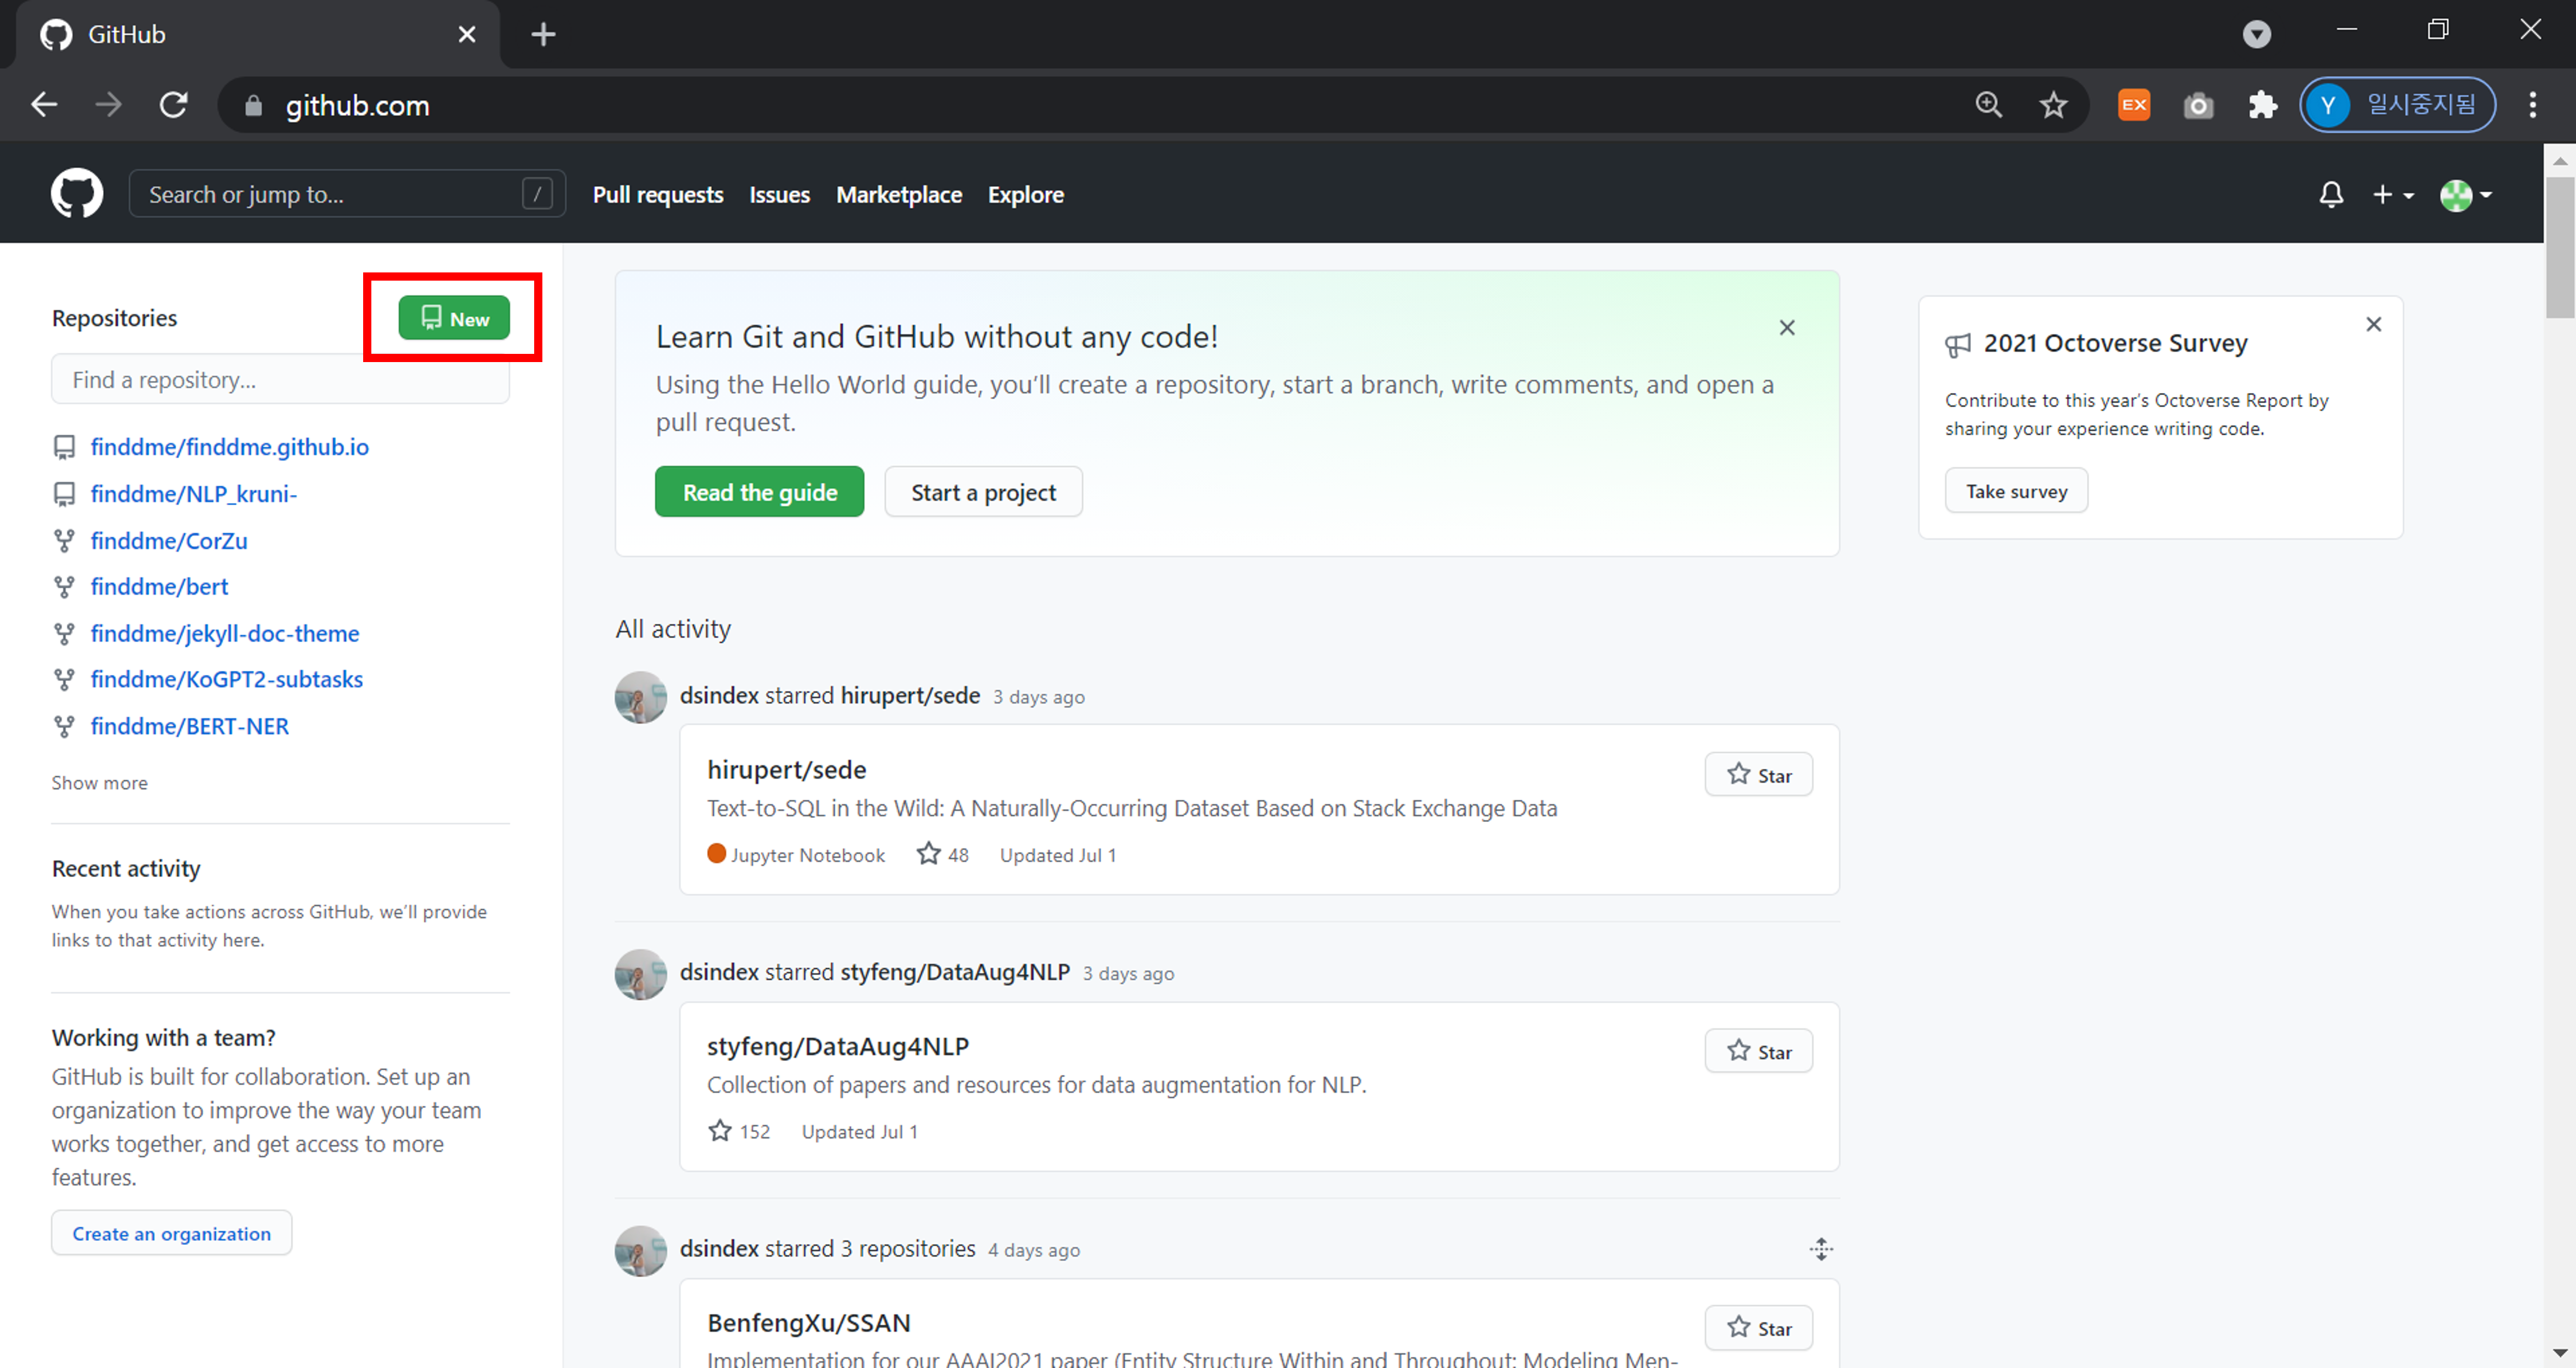The height and width of the screenshot is (1368, 2576).
Task: Open notifications bell icon
Action: pyautogui.click(x=2331, y=194)
